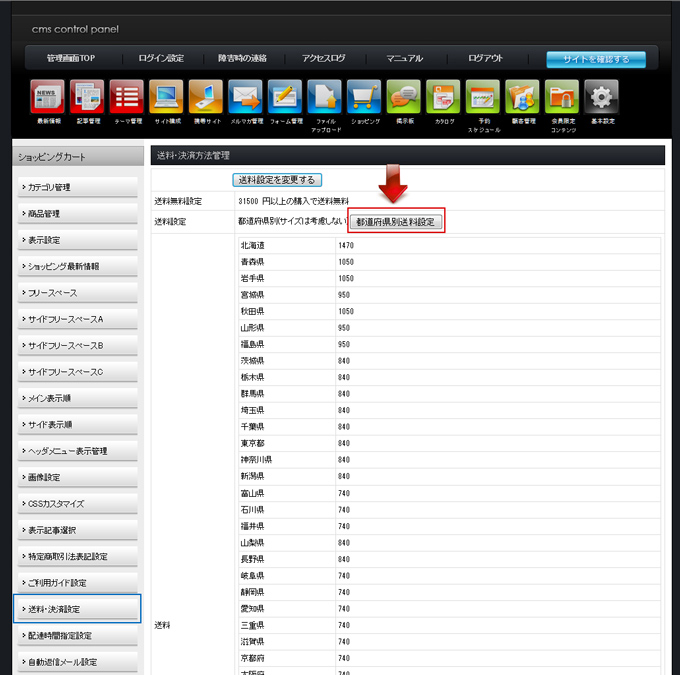Open the サイト構成 site structure icon
Image resolution: width=680 pixels, height=675 pixels.
[166, 98]
